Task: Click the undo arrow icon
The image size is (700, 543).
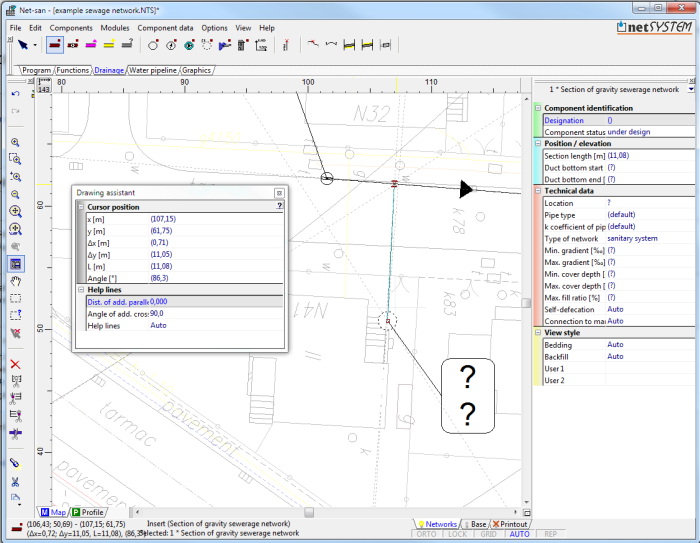Action: tap(16, 94)
